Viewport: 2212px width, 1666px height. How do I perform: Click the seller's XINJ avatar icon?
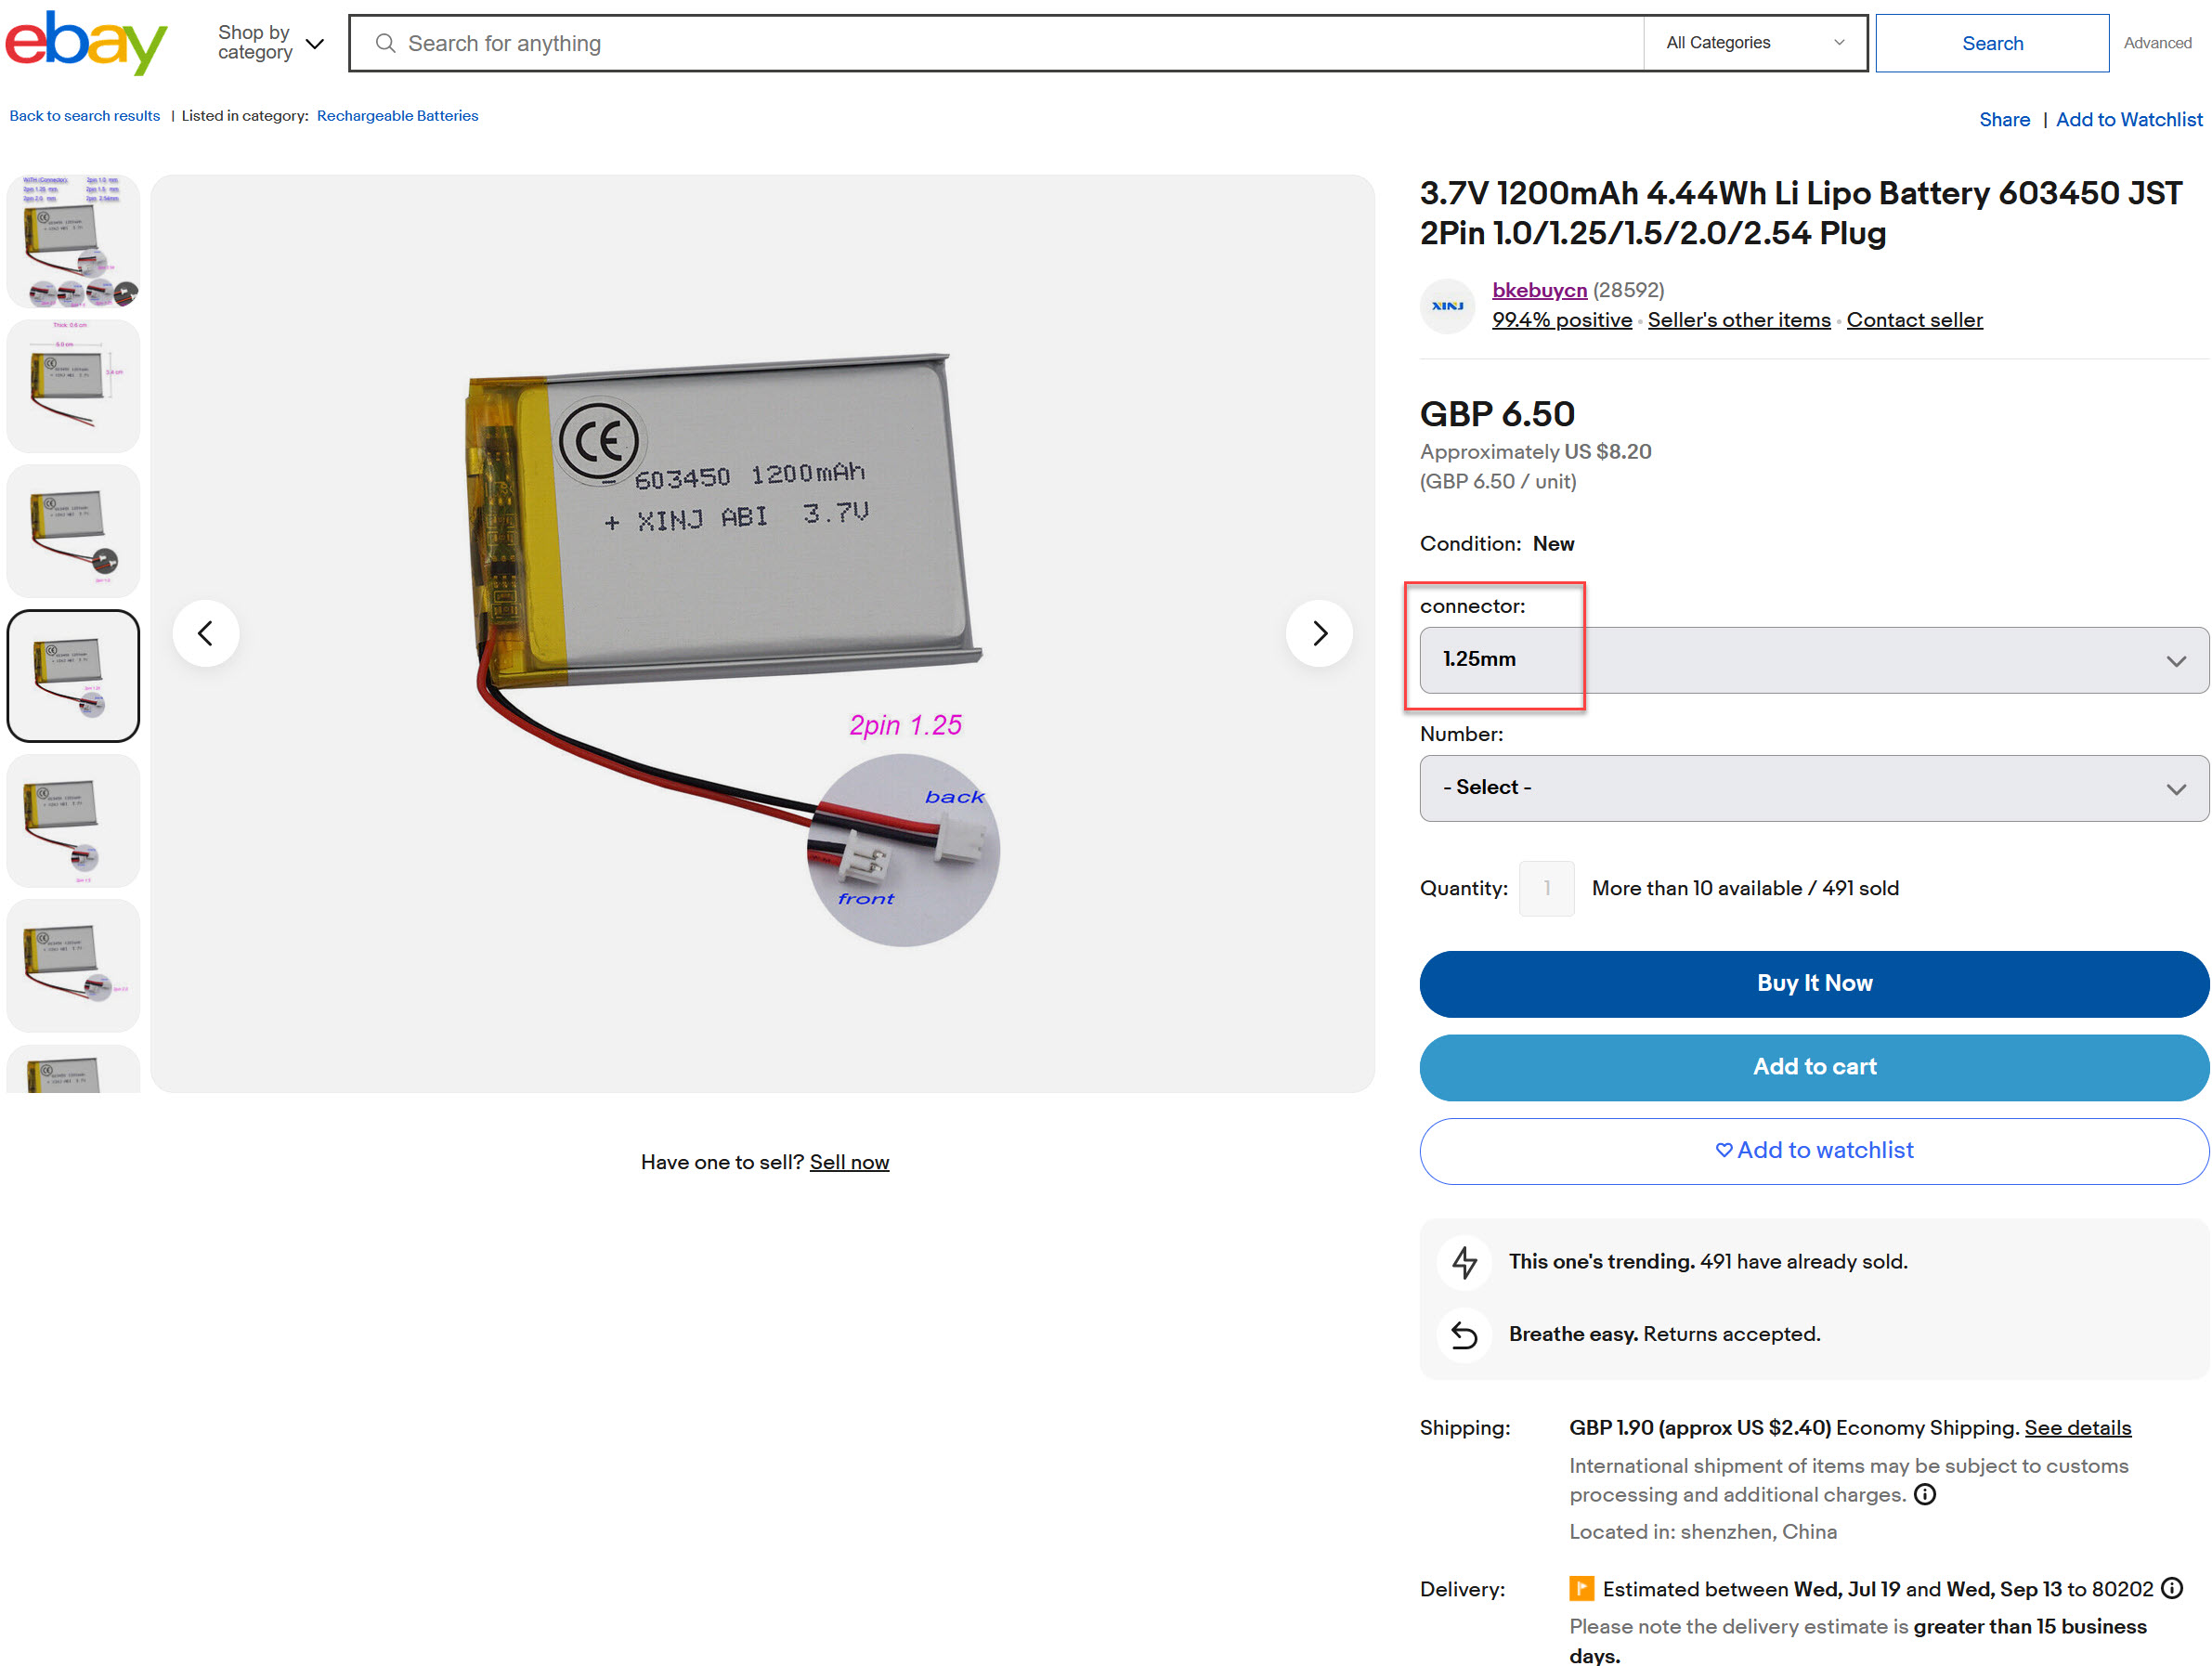click(1447, 306)
